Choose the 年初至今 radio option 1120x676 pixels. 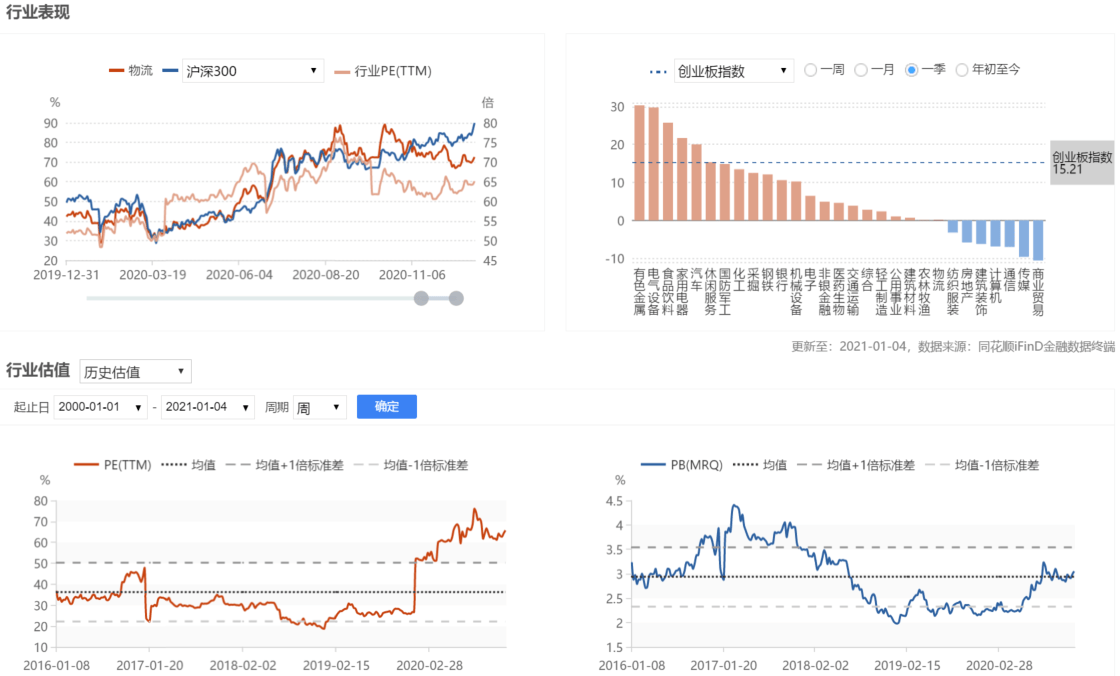(x=962, y=70)
